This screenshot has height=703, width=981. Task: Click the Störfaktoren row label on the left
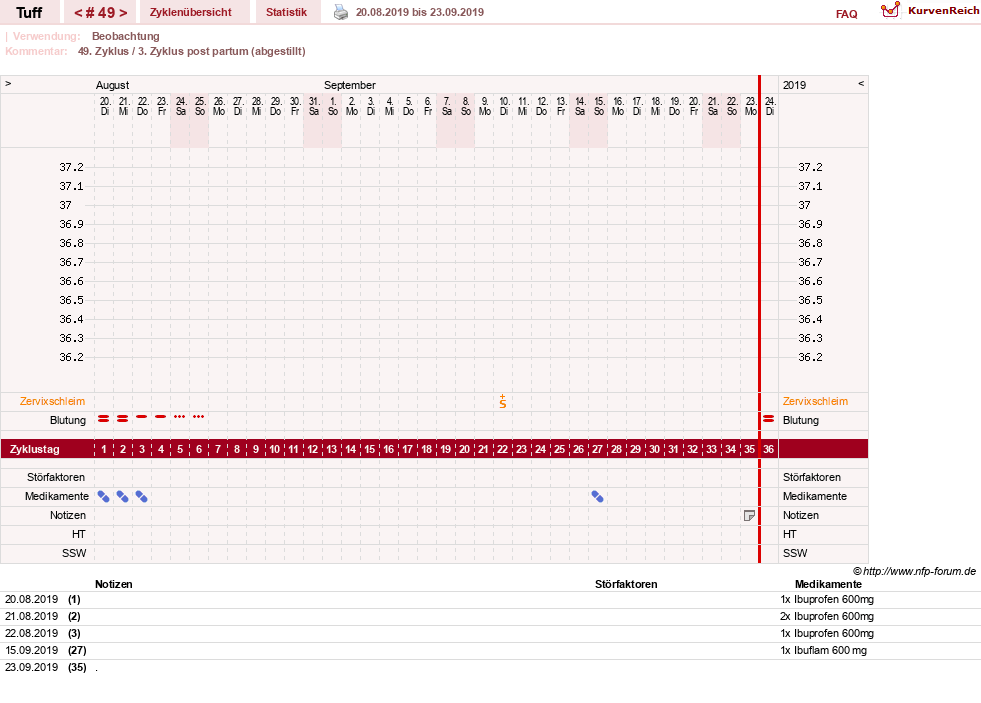(56, 477)
